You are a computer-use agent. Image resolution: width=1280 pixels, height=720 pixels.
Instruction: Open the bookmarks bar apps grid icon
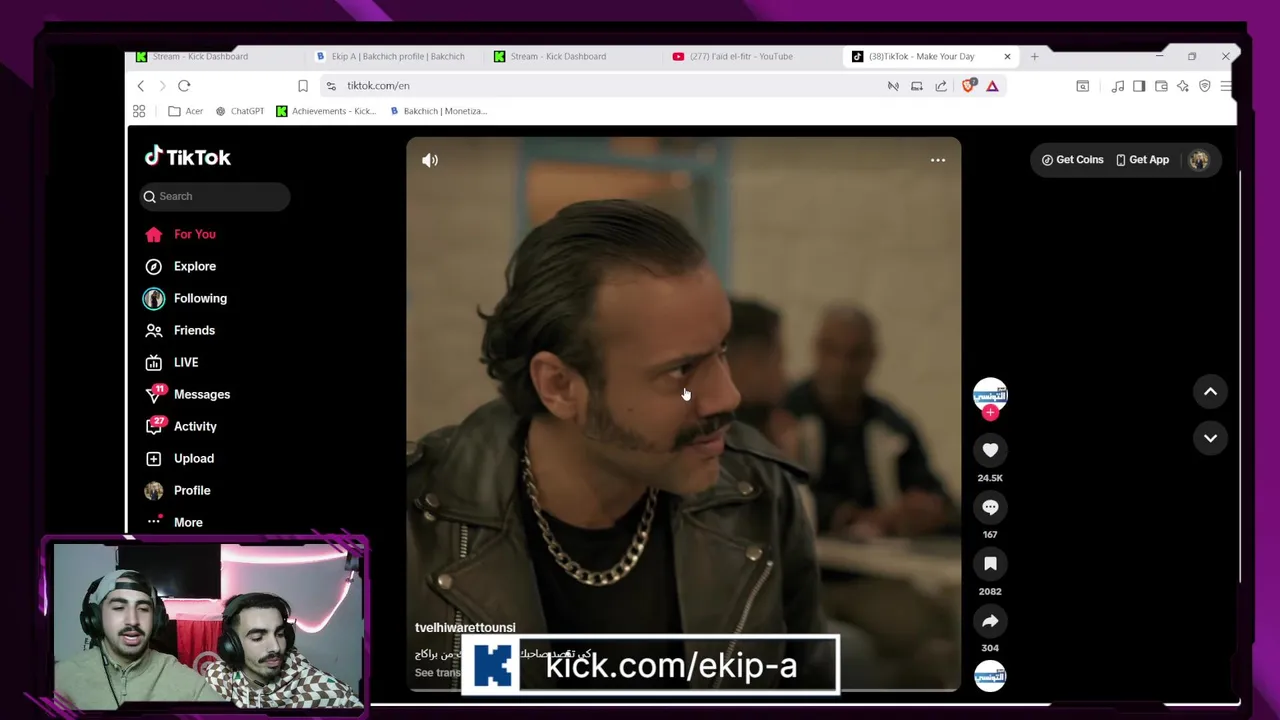tap(139, 111)
